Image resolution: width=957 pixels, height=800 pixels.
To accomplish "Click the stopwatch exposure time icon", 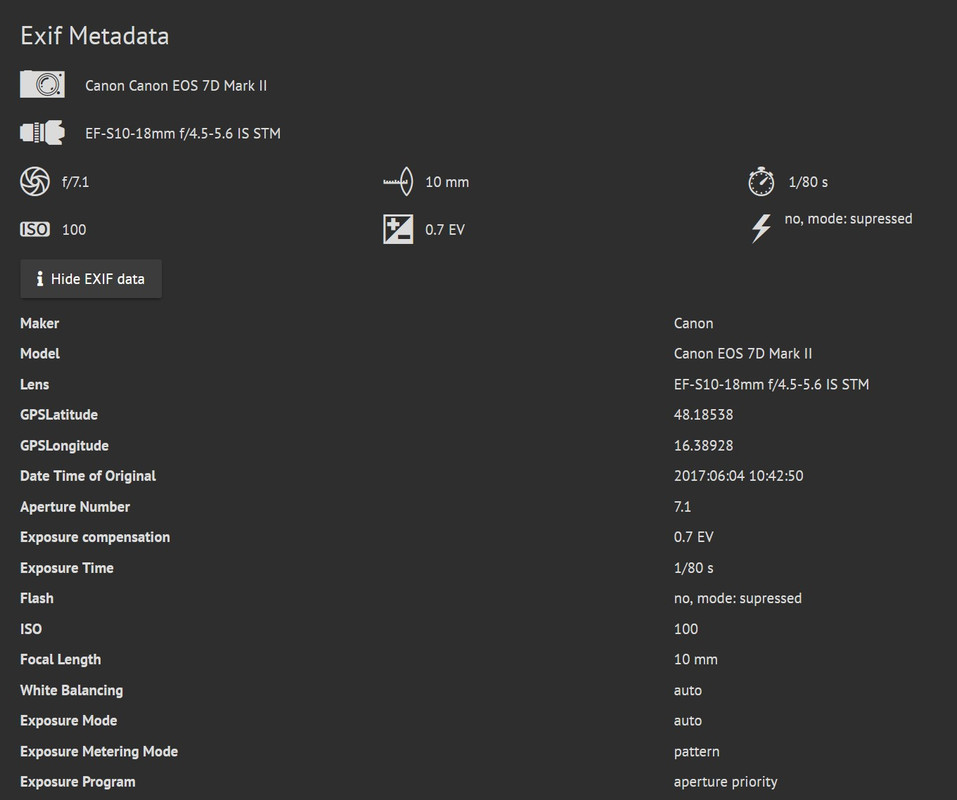I will point(761,181).
